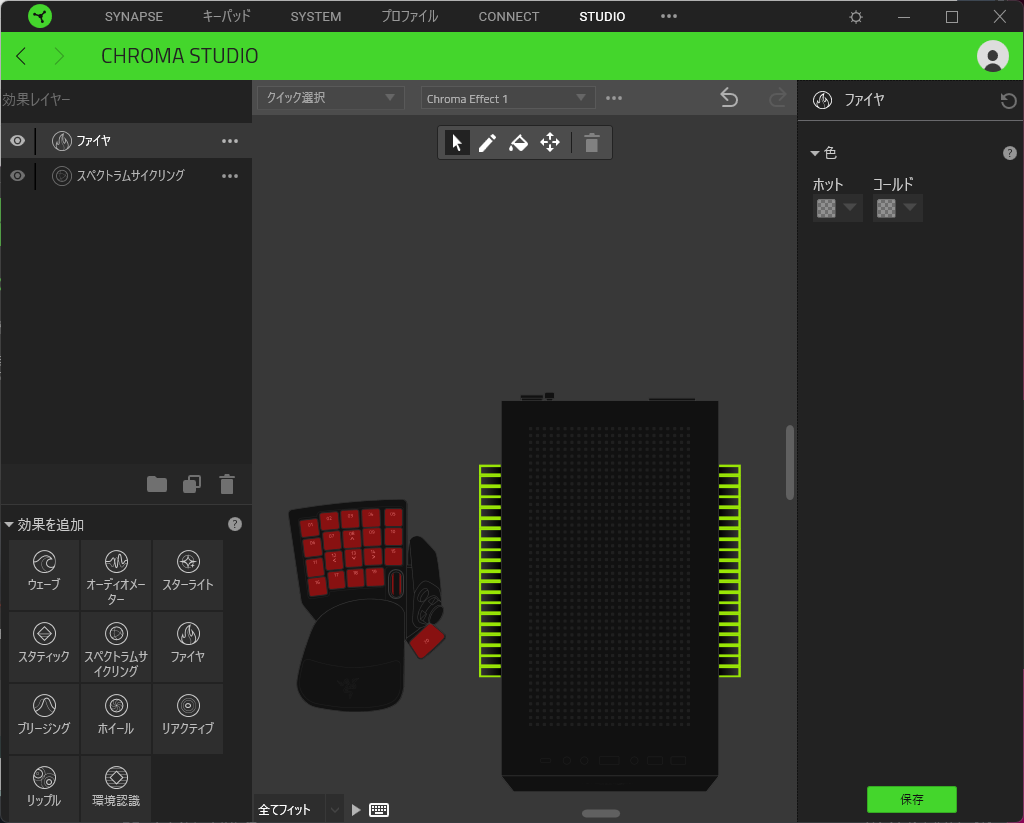Collapse the 効果を追加 section
Viewport: 1024px width, 823px height.
pos(10,525)
